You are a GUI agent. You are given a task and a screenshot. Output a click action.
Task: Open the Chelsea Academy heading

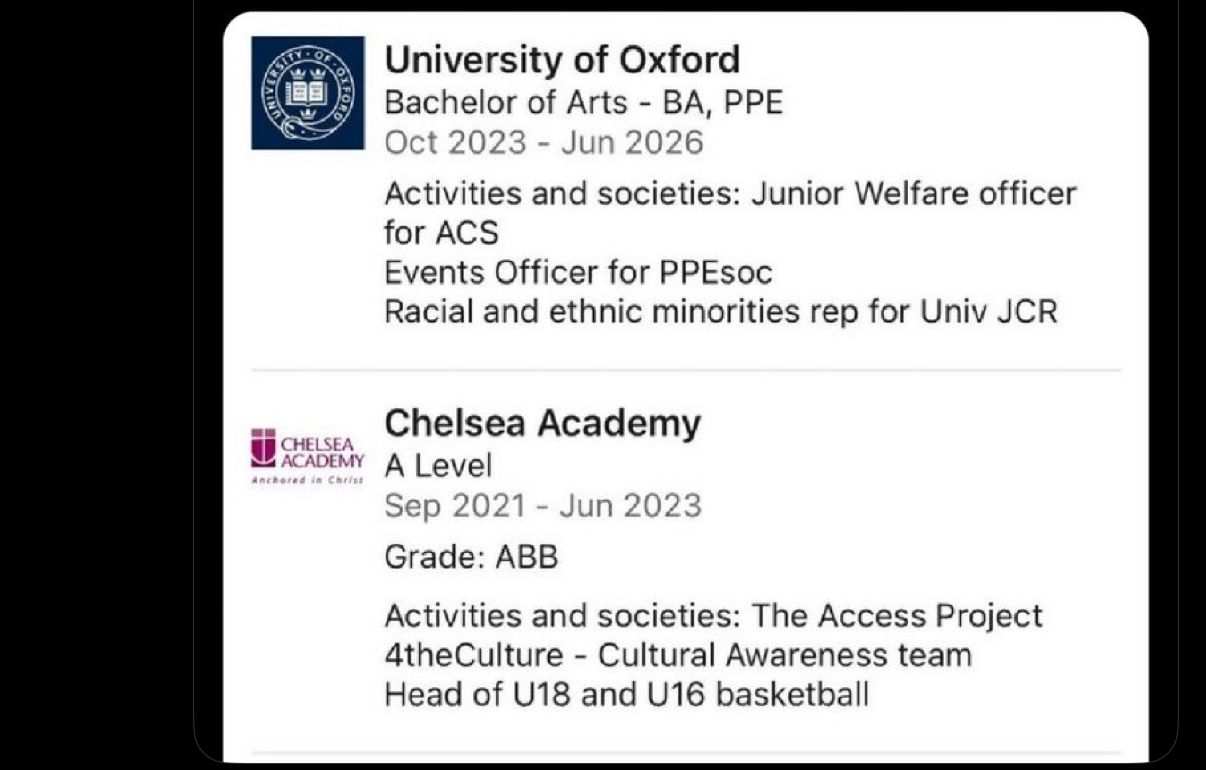[x=542, y=423]
